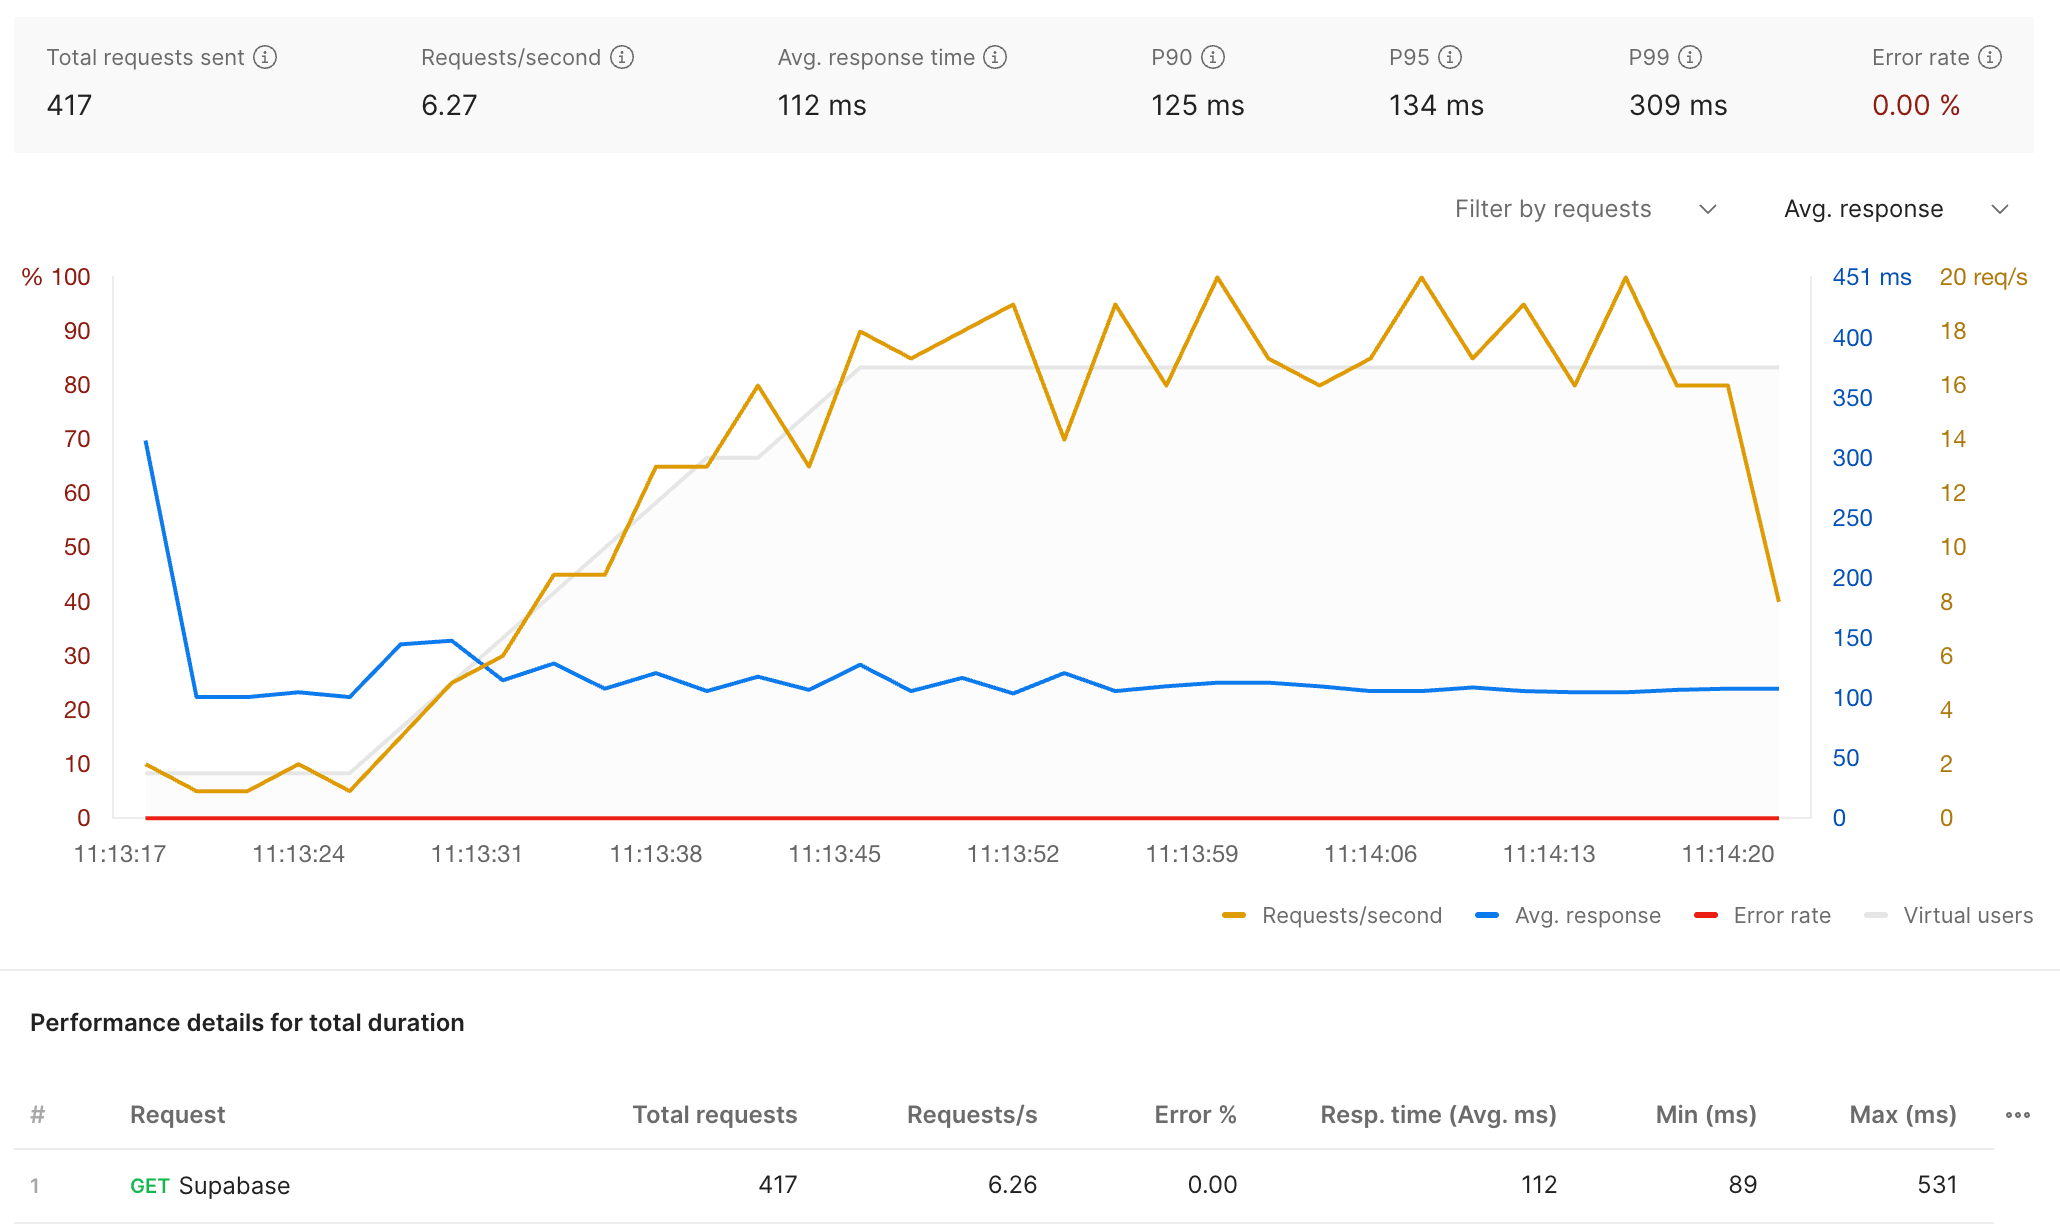Toggle Error rate series in chart legend
The image size is (2060, 1226).
tap(1762, 915)
